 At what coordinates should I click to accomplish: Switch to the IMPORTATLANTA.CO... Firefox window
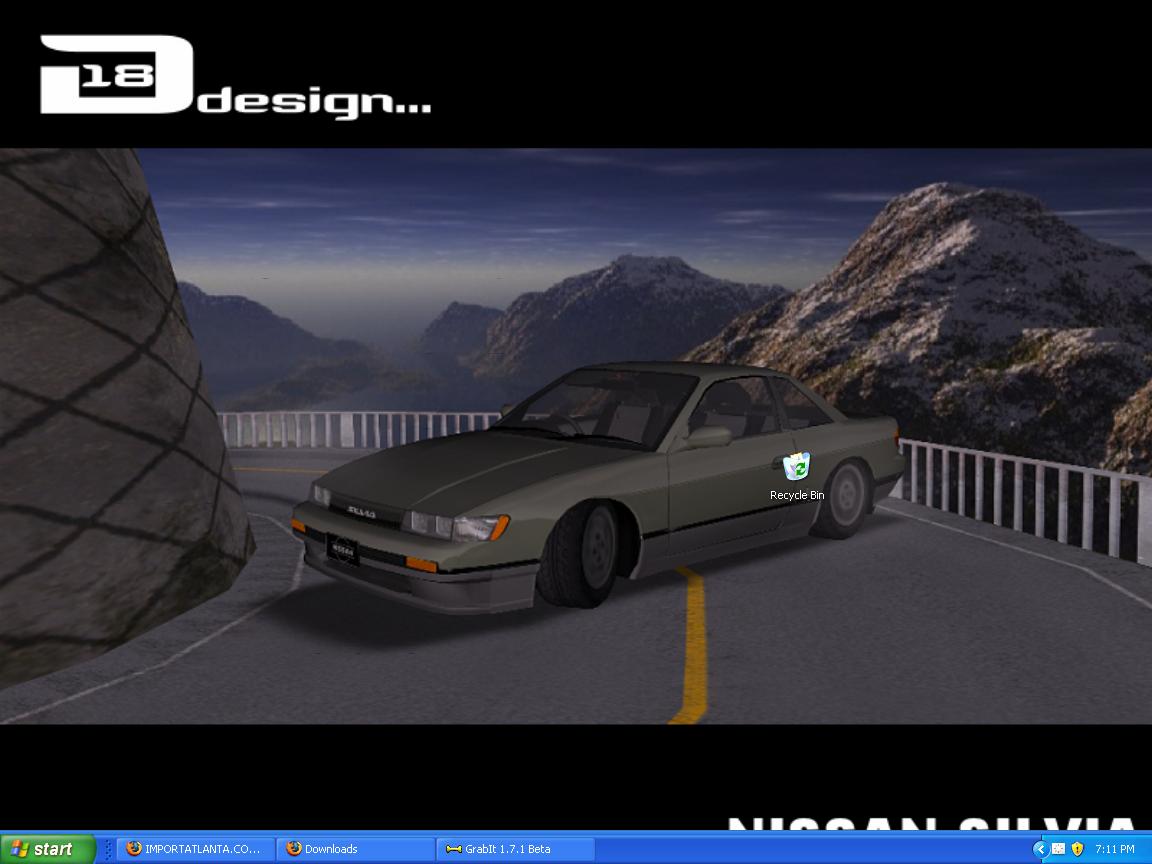(x=196, y=849)
